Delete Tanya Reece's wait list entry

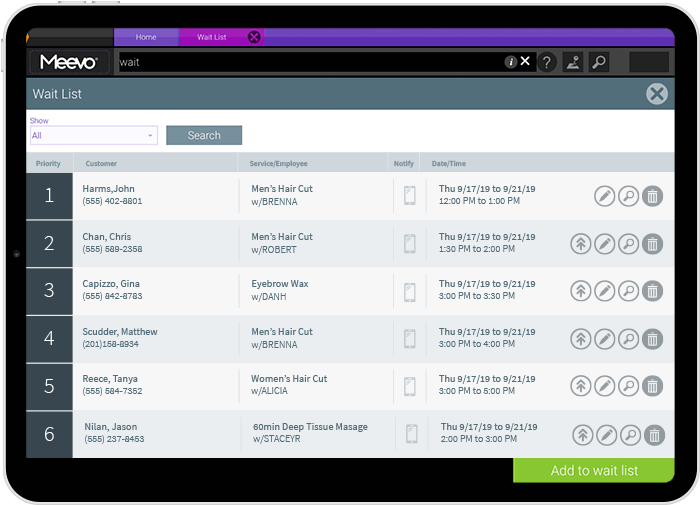tap(652, 386)
